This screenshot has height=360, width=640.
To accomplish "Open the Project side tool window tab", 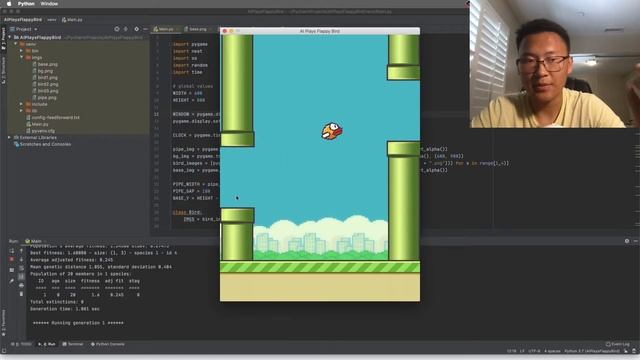I will (3, 39).
